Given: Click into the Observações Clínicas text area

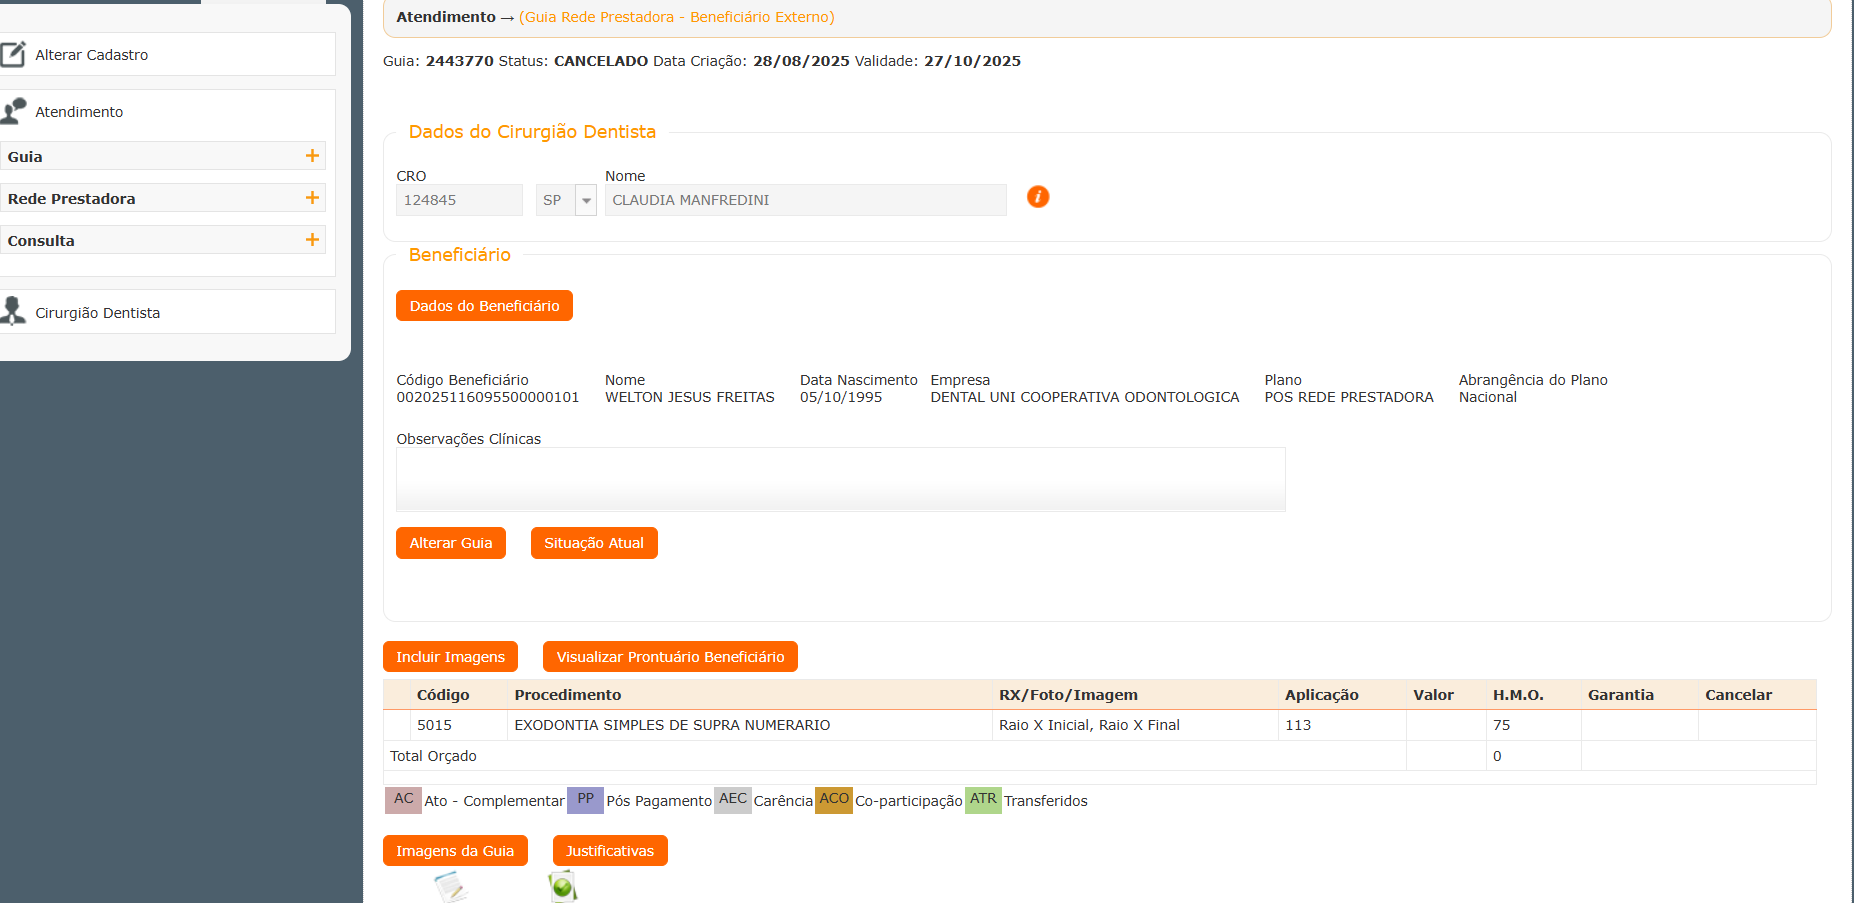Looking at the screenshot, I should (840, 479).
